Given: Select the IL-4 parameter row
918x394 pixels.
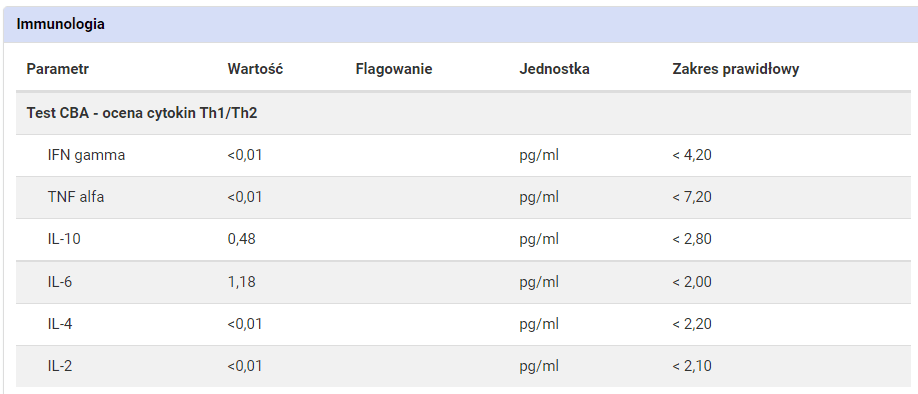Looking at the screenshot, I should (463, 324).
